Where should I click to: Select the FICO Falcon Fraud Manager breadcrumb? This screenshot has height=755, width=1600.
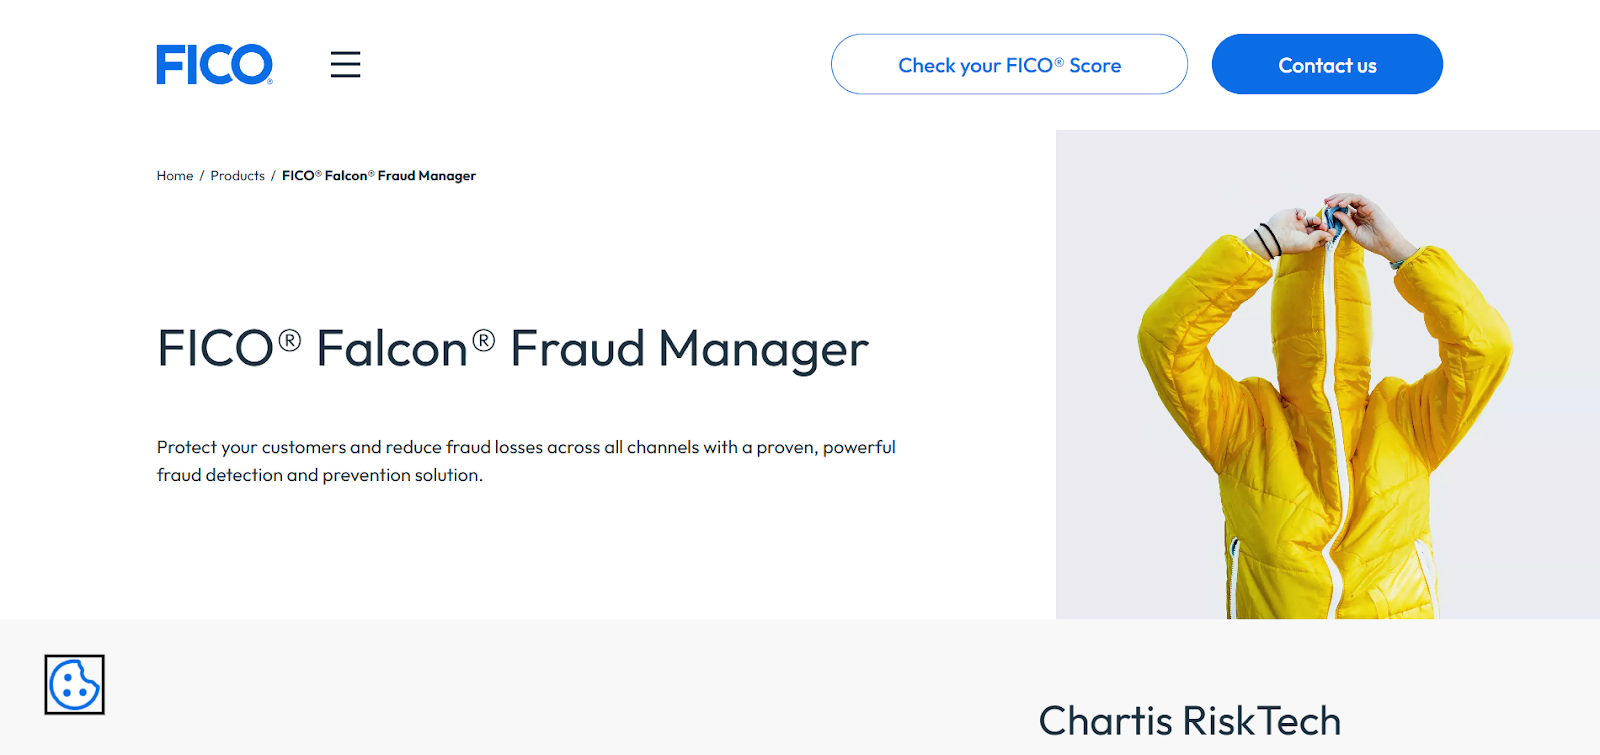click(379, 175)
